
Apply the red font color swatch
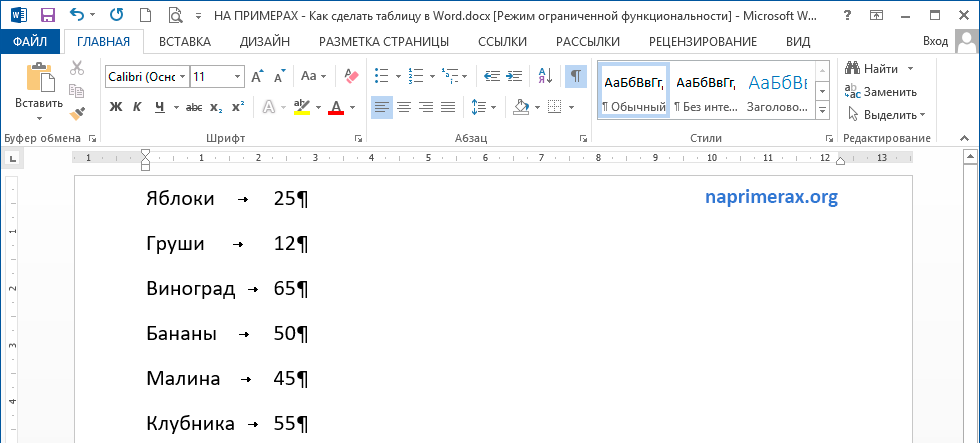pyautogui.click(x=336, y=107)
